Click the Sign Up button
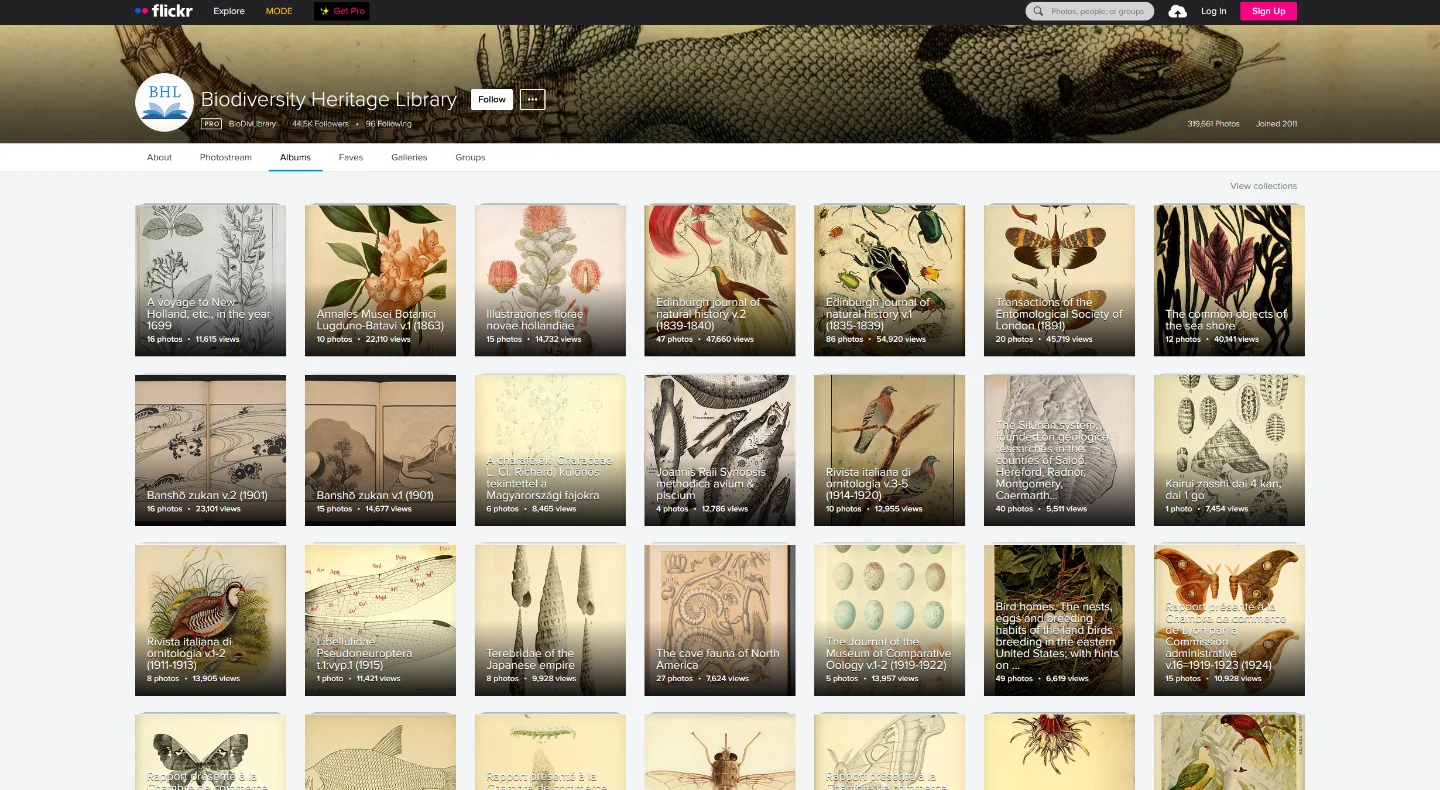Viewport: 1440px width, 790px height. [1268, 11]
